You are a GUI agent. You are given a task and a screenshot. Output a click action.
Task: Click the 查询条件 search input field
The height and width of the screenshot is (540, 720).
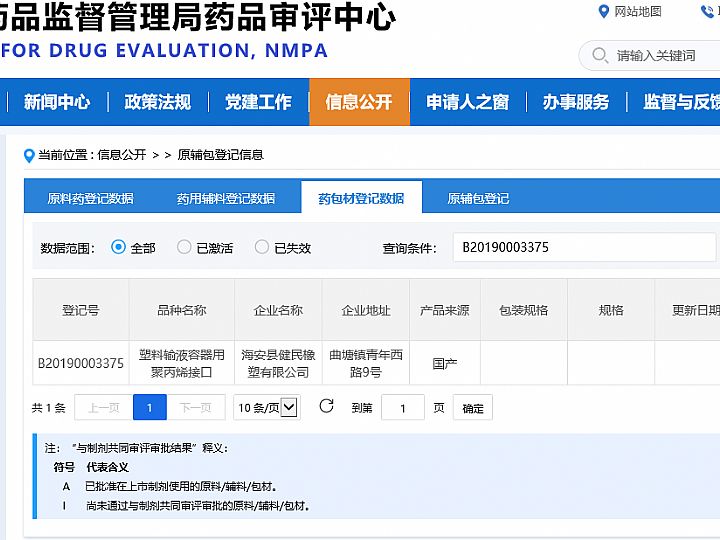585,247
